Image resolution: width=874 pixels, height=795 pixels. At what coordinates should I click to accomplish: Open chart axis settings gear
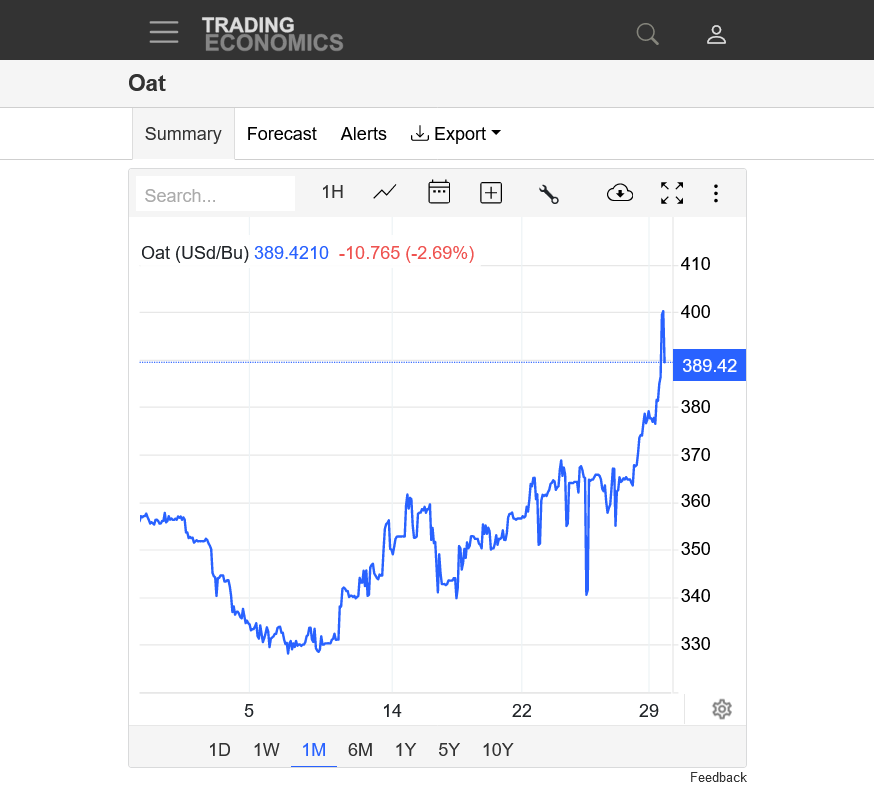(x=722, y=709)
